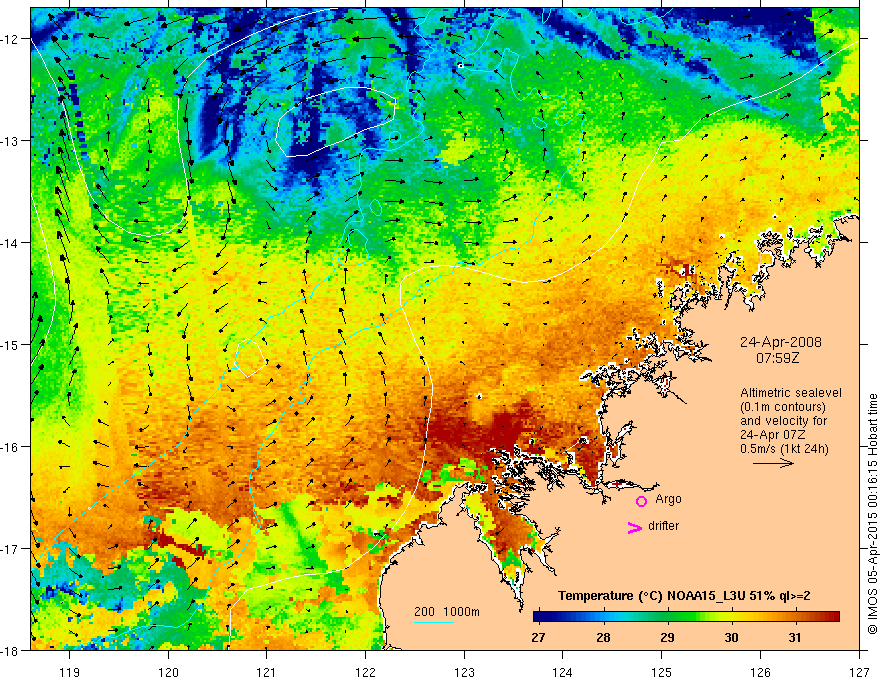880x680 pixels.
Task: Click the longitude axis label 126
Action: (x=760, y=673)
